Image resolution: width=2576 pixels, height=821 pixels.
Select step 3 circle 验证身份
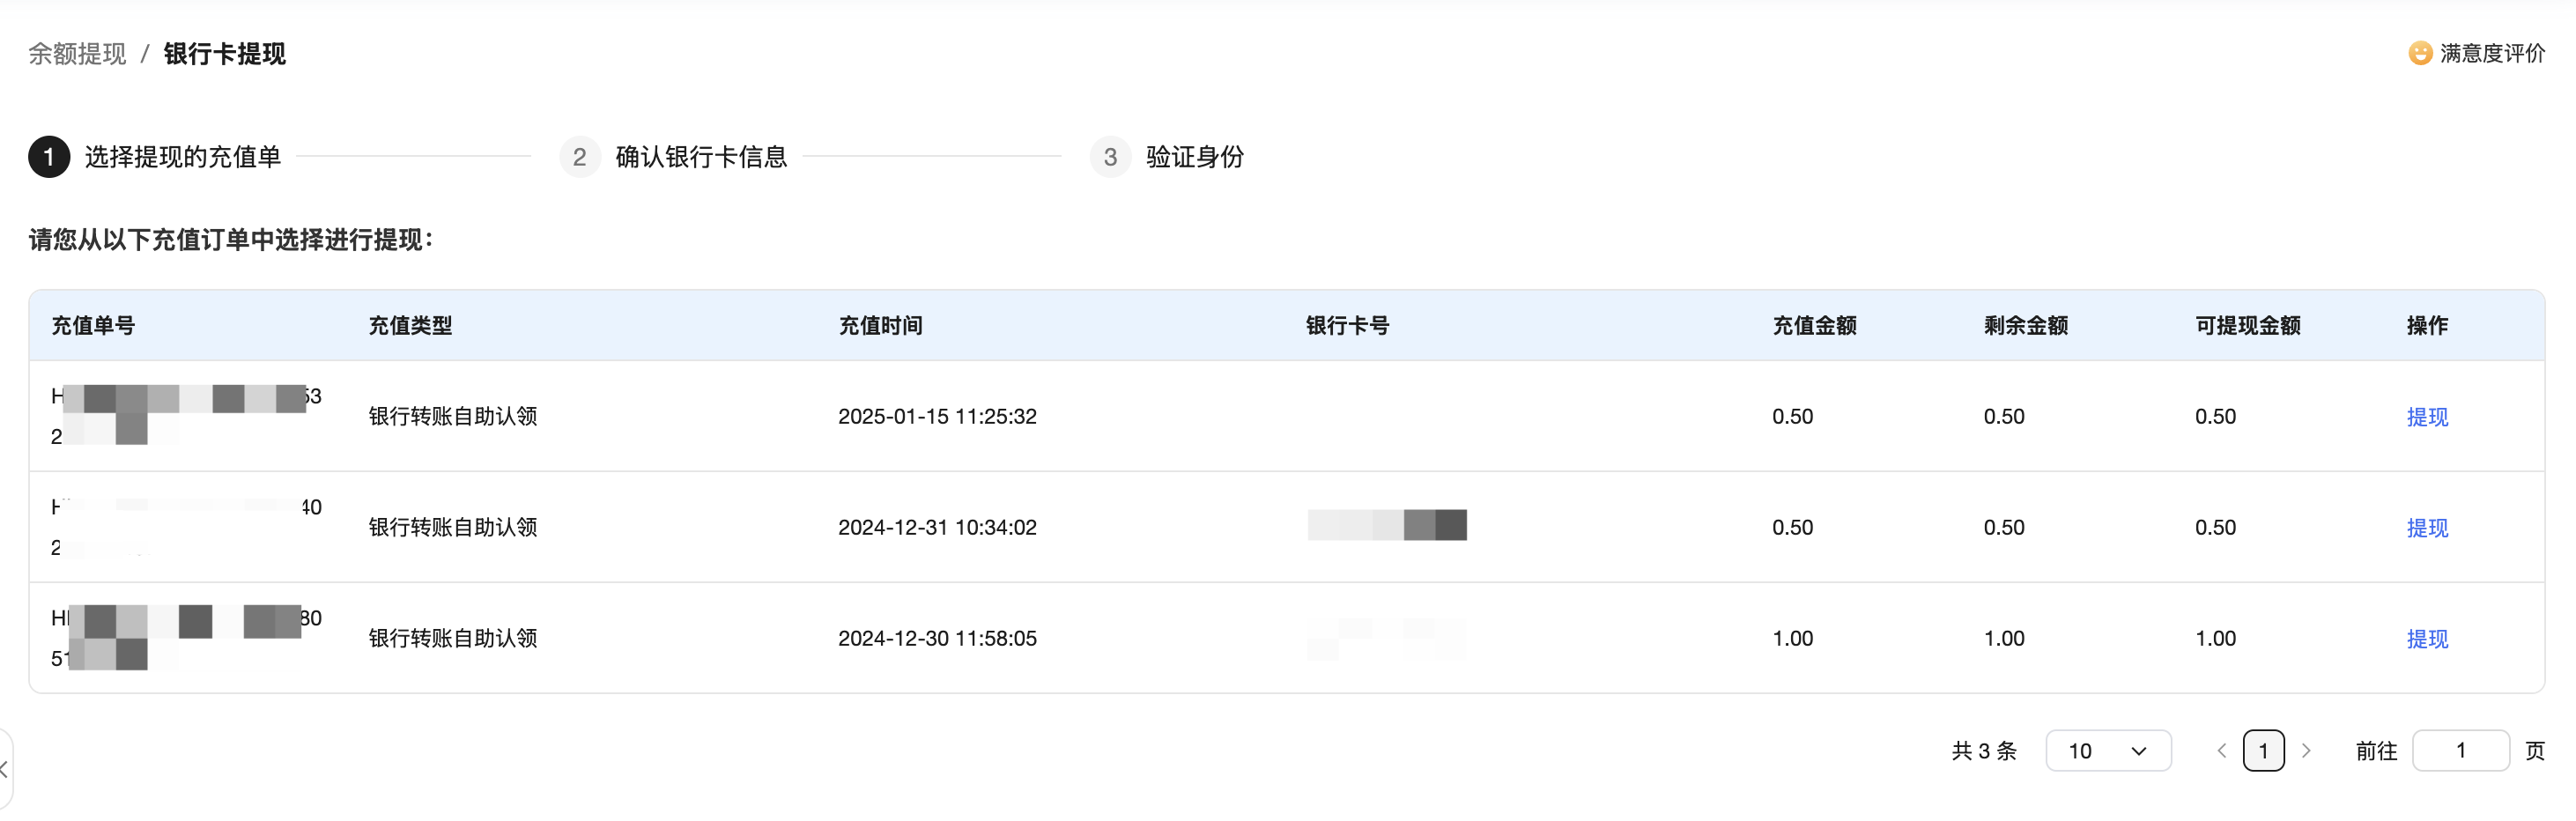(1110, 157)
